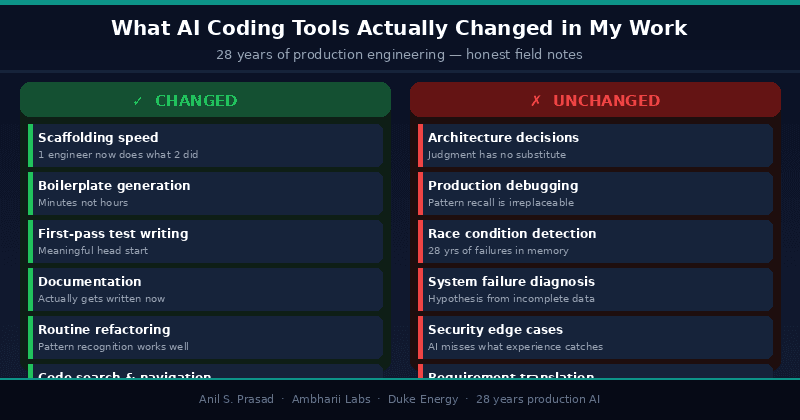Viewport: 800px width, 420px height.
Task: Click Ambharii Labs in the footer
Action: 331,399
